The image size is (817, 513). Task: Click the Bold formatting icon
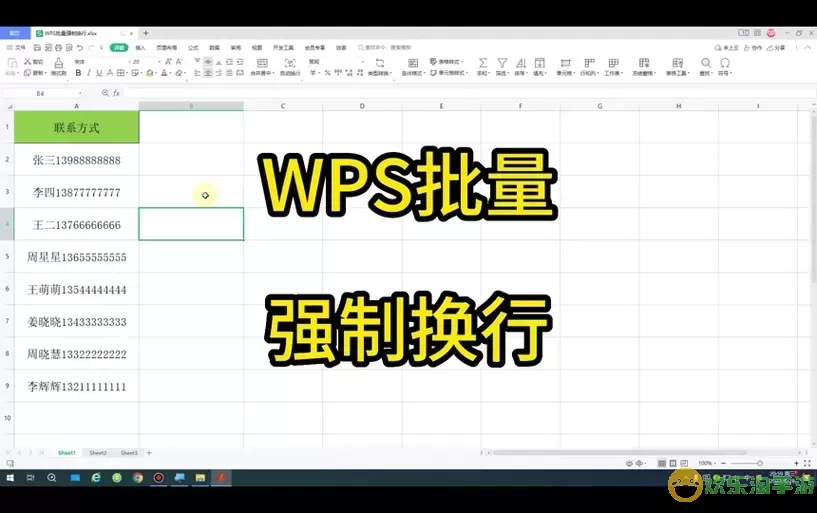pyautogui.click(x=78, y=73)
